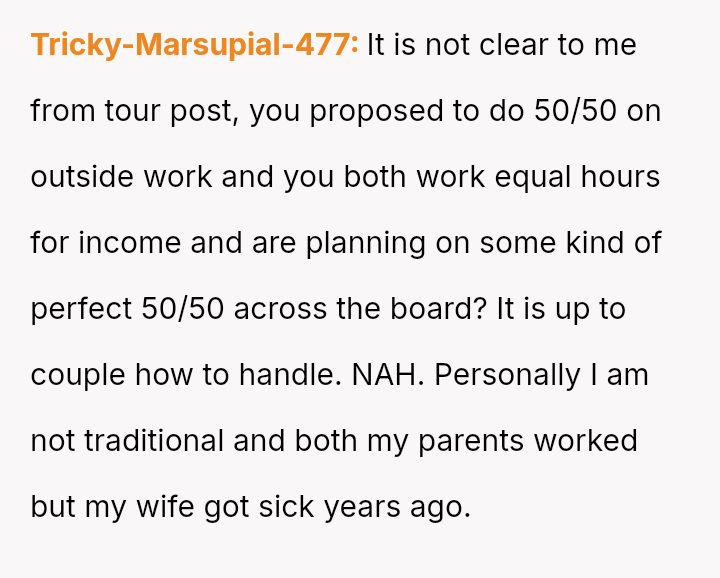Click the words "for income"
This screenshot has height=578, width=720.
(x=94, y=243)
